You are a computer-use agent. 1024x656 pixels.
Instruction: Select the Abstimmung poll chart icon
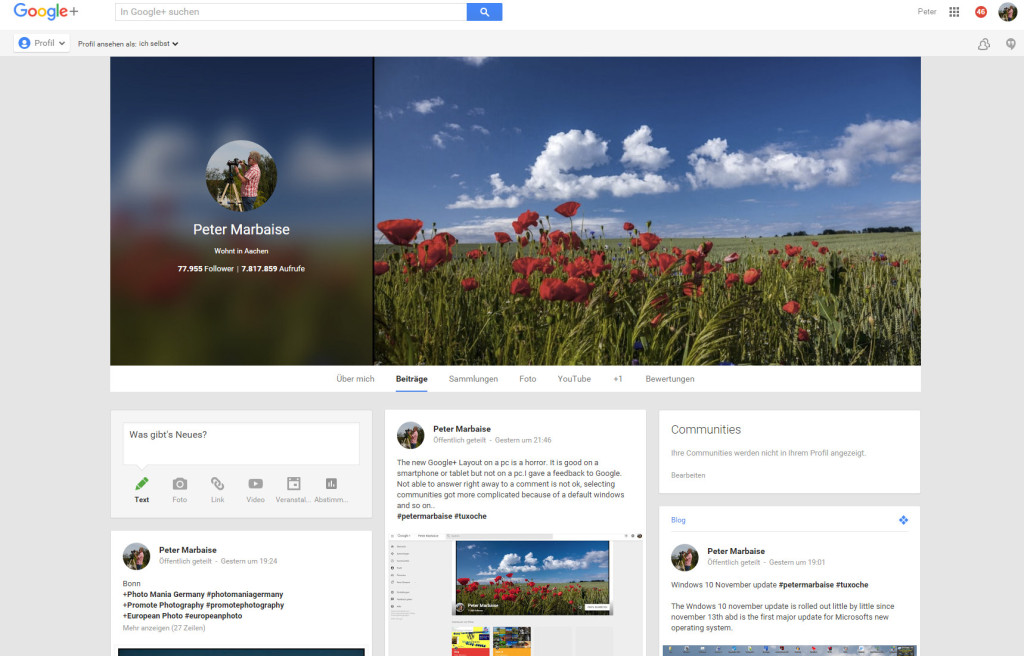click(x=331, y=484)
